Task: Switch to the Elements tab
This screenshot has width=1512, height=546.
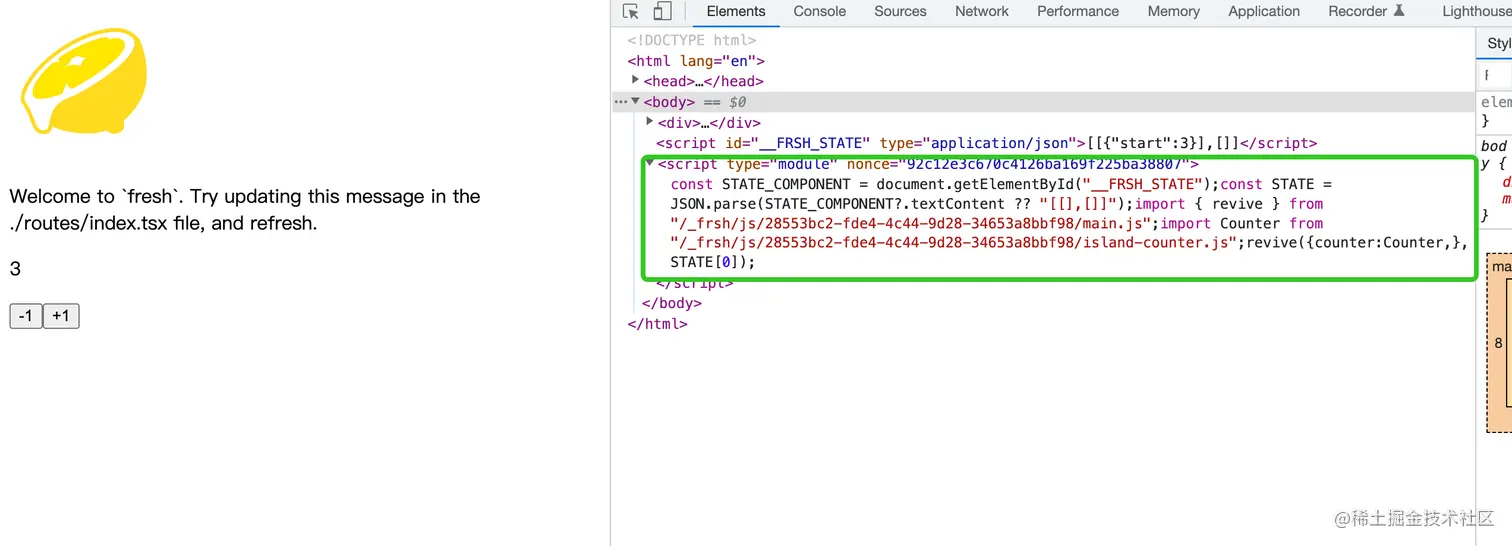Action: pyautogui.click(x=736, y=11)
